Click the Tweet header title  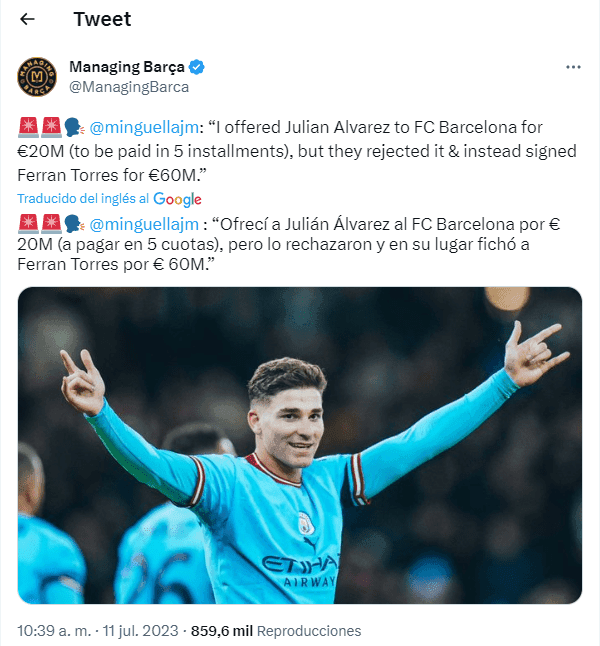[x=102, y=19]
